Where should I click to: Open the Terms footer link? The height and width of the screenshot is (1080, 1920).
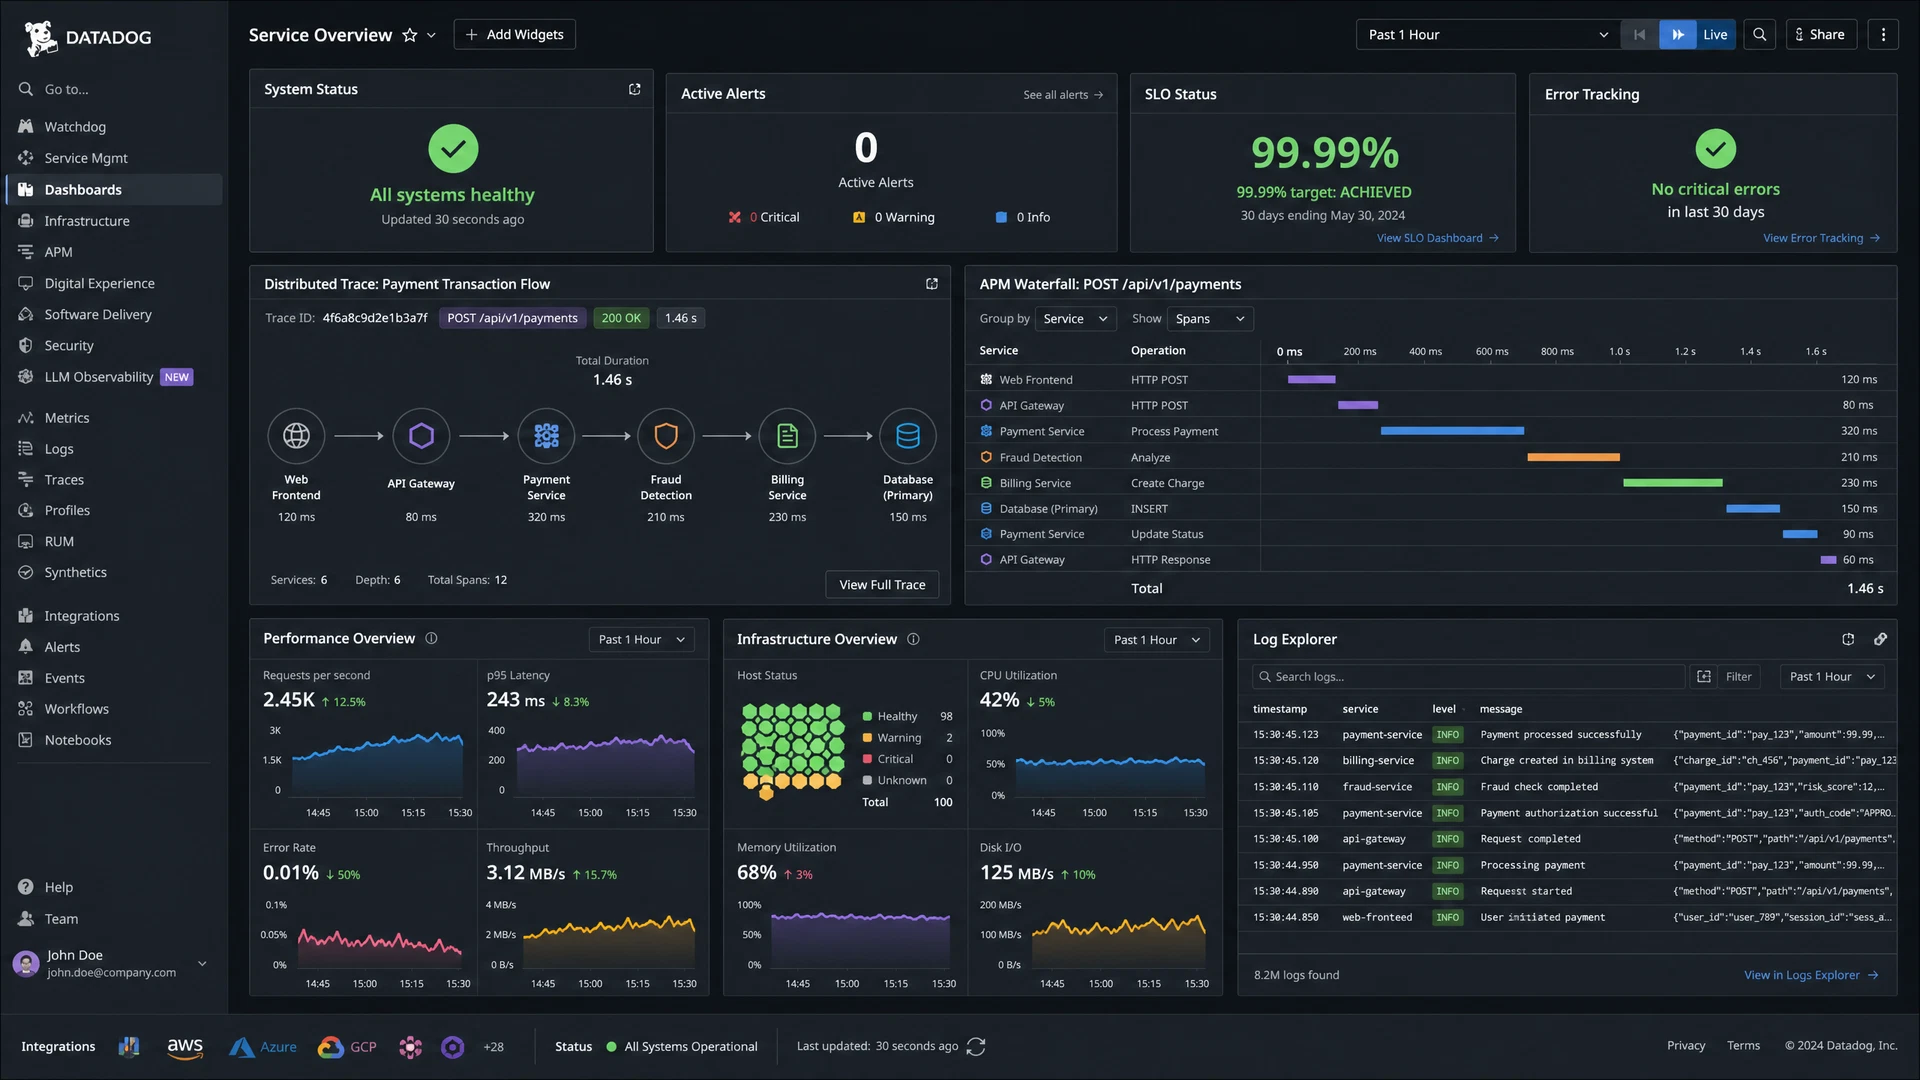1743,1046
